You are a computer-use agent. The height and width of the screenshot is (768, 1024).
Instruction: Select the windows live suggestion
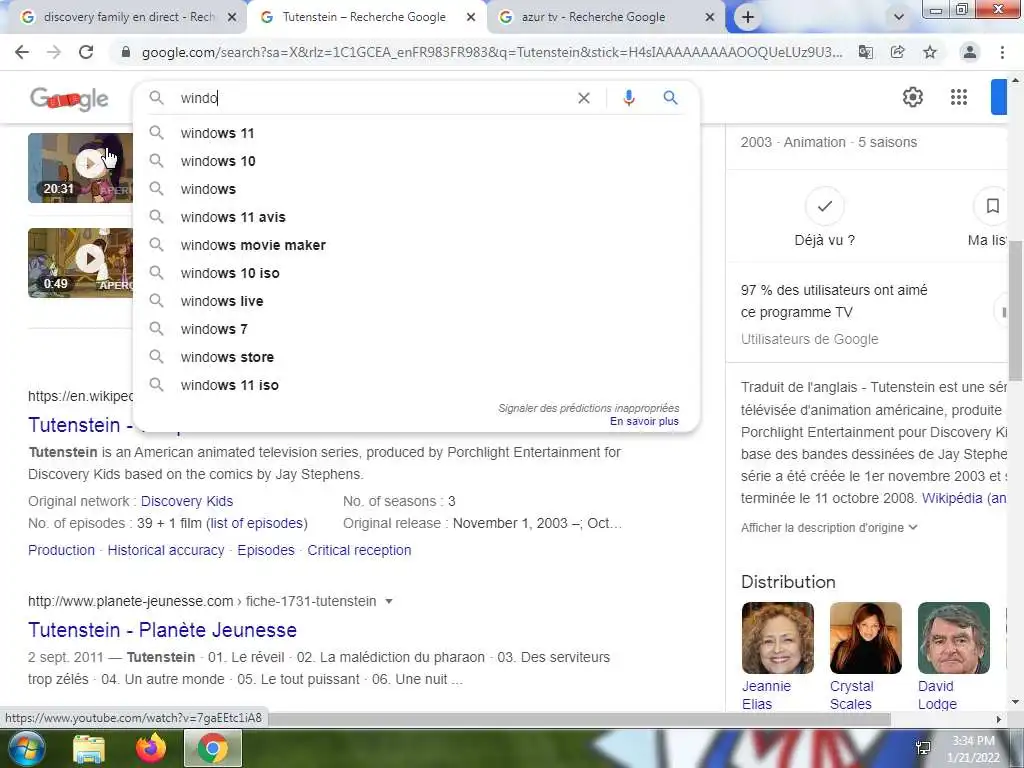tap(416, 302)
